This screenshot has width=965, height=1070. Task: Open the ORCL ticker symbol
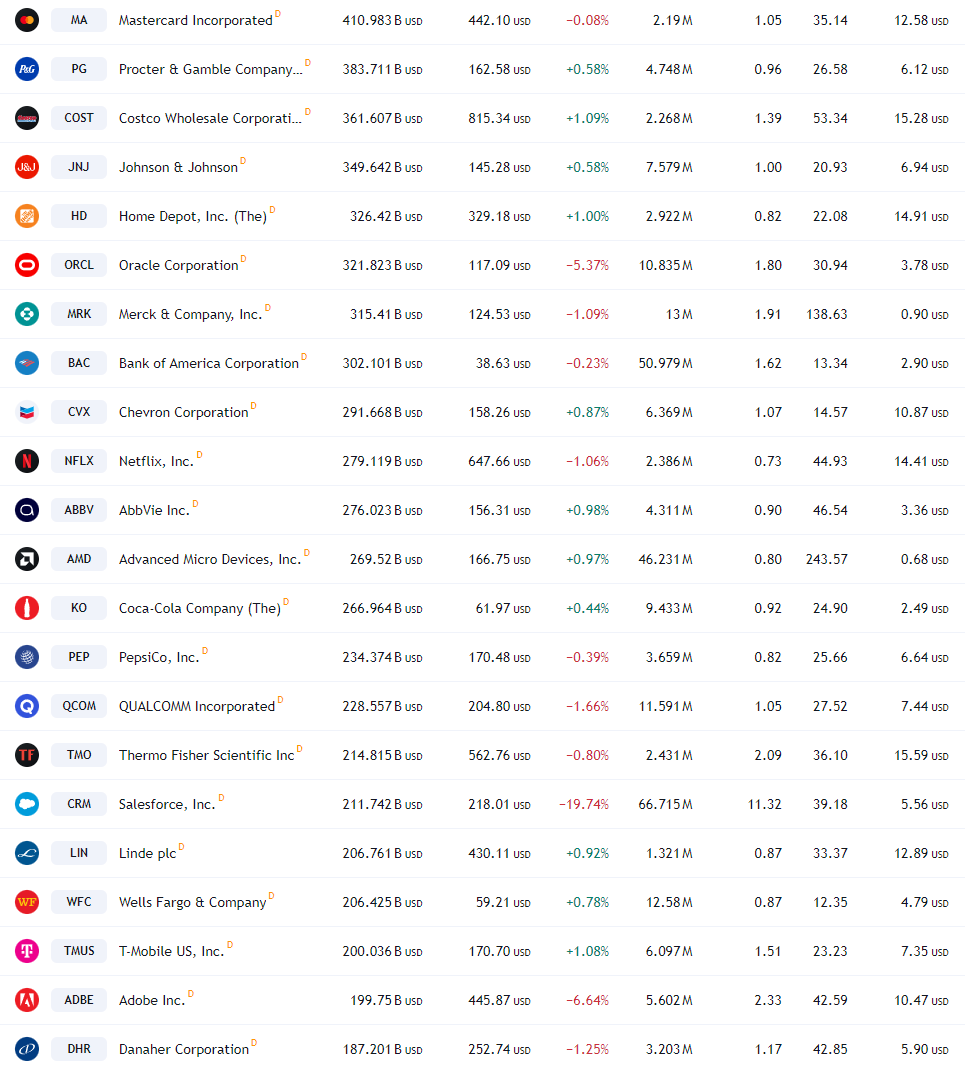coord(79,265)
